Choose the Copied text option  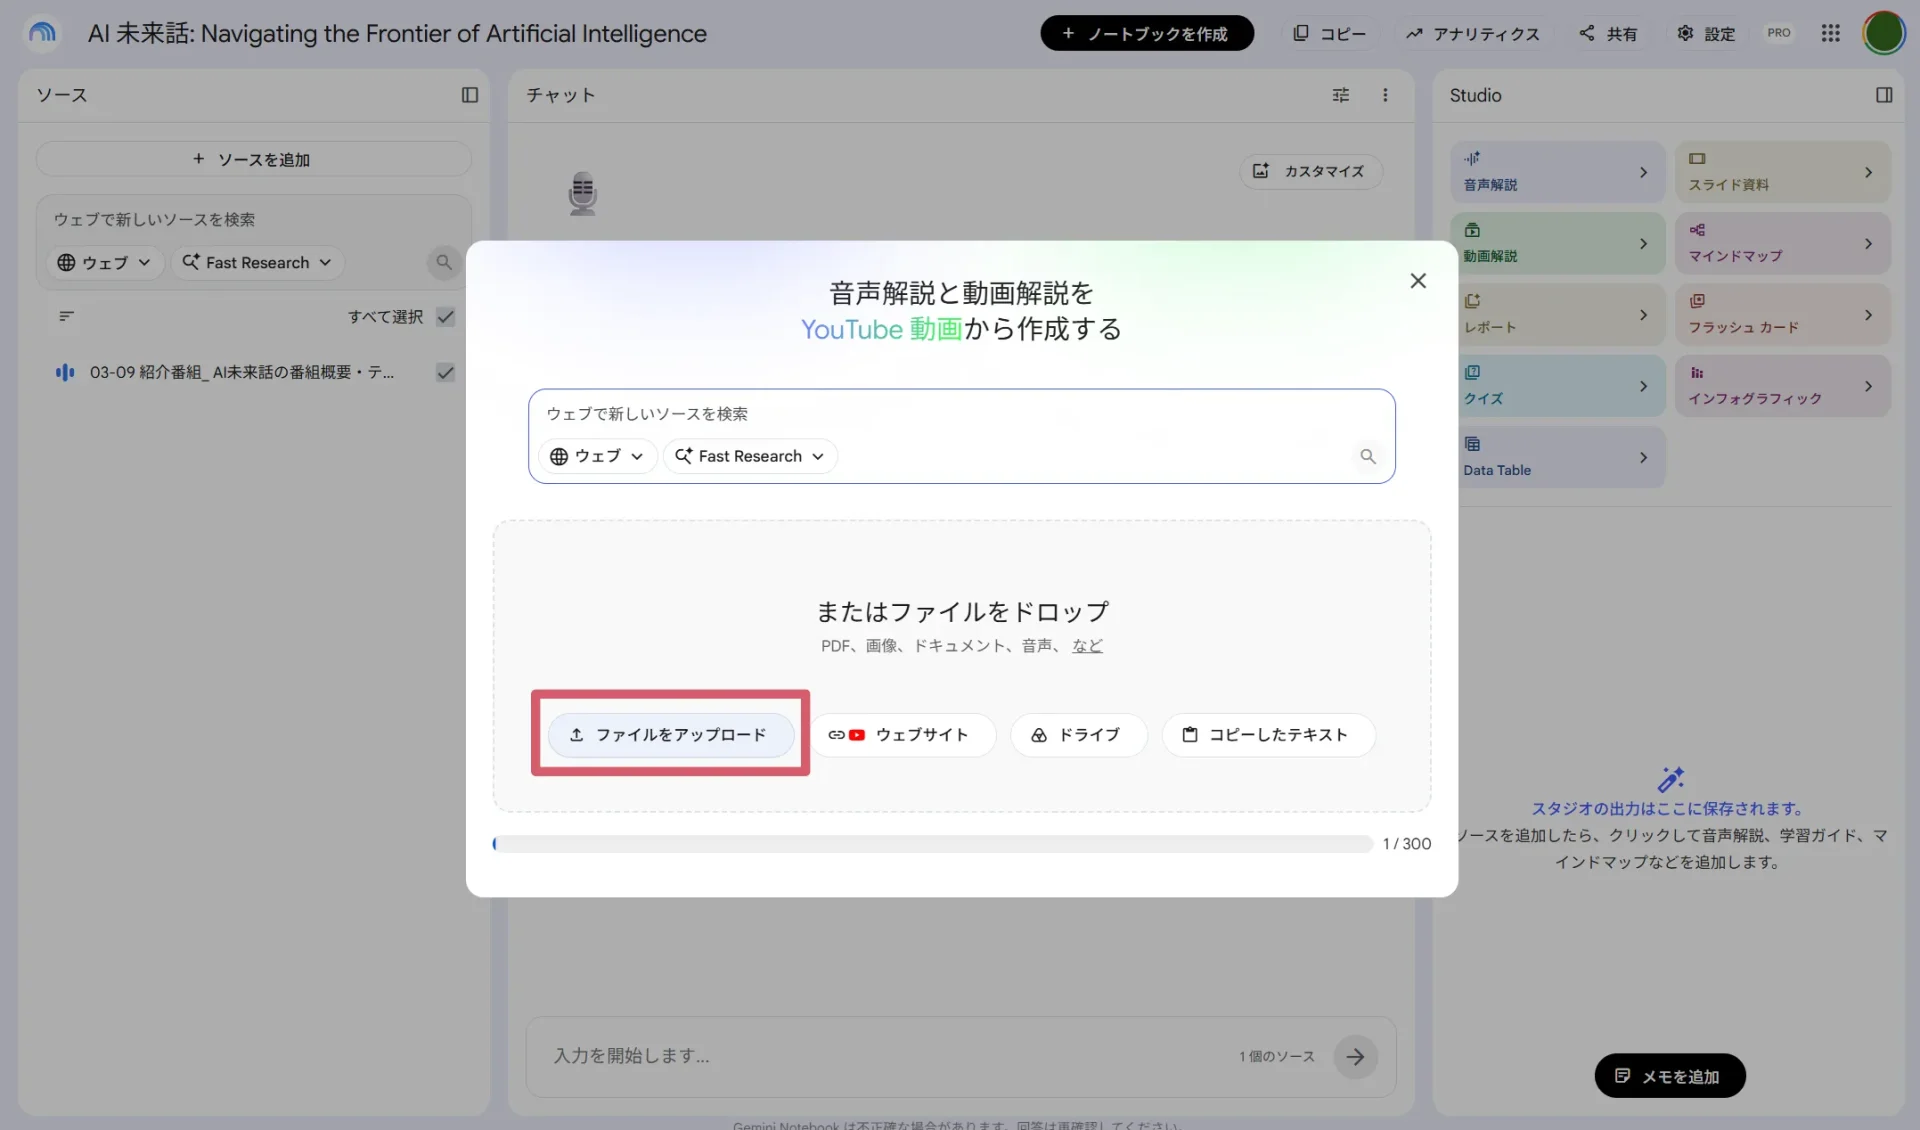point(1268,735)
